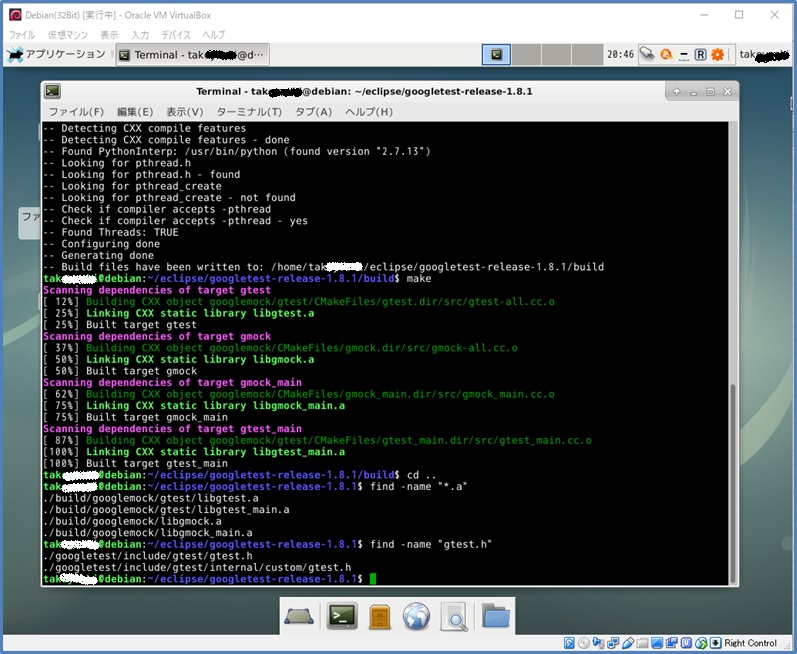Click the underscore input method tray icon
The image size is (797, 654).
(x=684, y=54)
